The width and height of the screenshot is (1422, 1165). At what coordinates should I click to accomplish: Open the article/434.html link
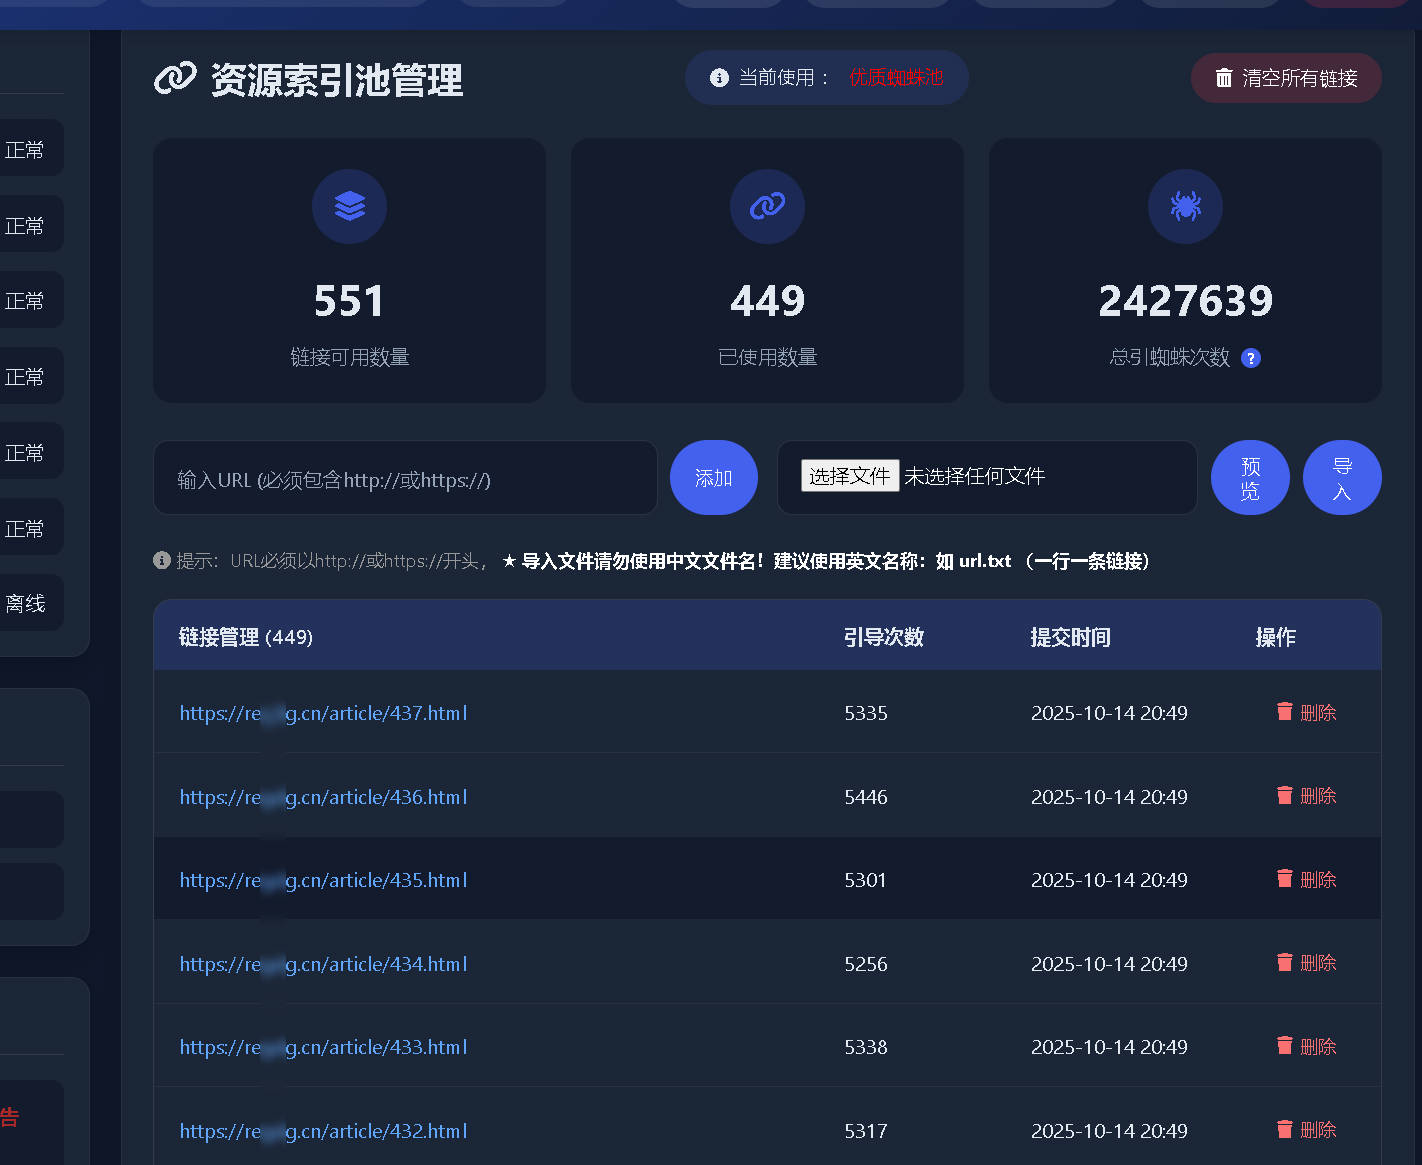(x=323, y=964)
